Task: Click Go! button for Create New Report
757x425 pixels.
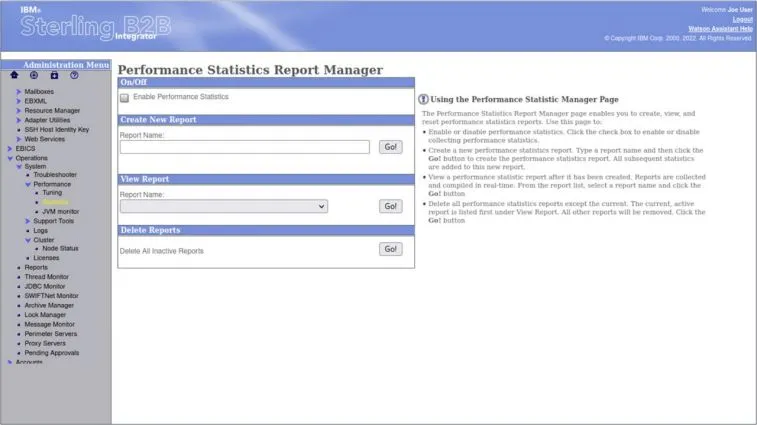Action: [391, 147]
